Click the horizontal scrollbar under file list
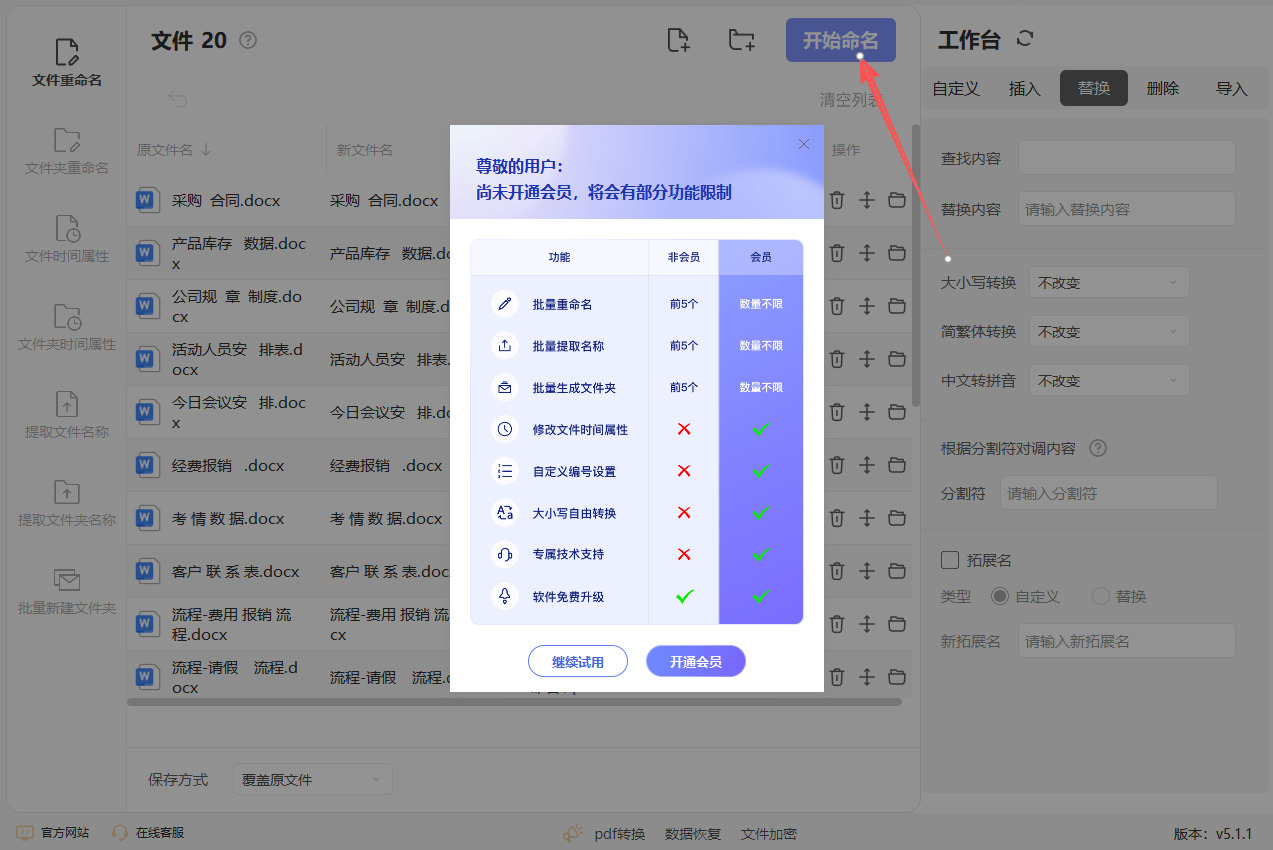The height and width of the screenshot is (850, 1273). coord(514,702)
